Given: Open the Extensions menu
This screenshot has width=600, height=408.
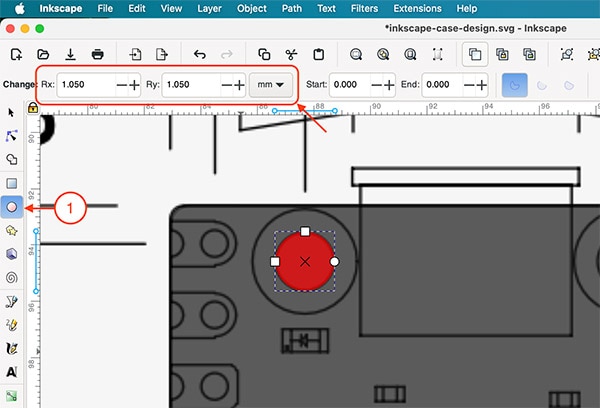Looking at the screenshot, I should pyautogui.click(x=417, y=8).
